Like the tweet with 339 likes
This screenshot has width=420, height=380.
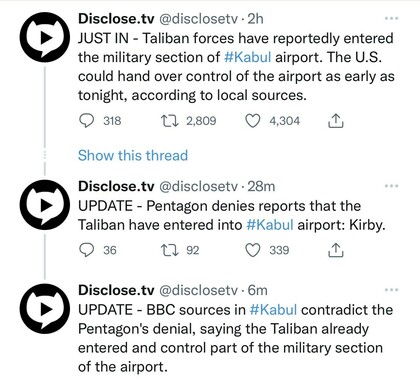tap(252, 250)
